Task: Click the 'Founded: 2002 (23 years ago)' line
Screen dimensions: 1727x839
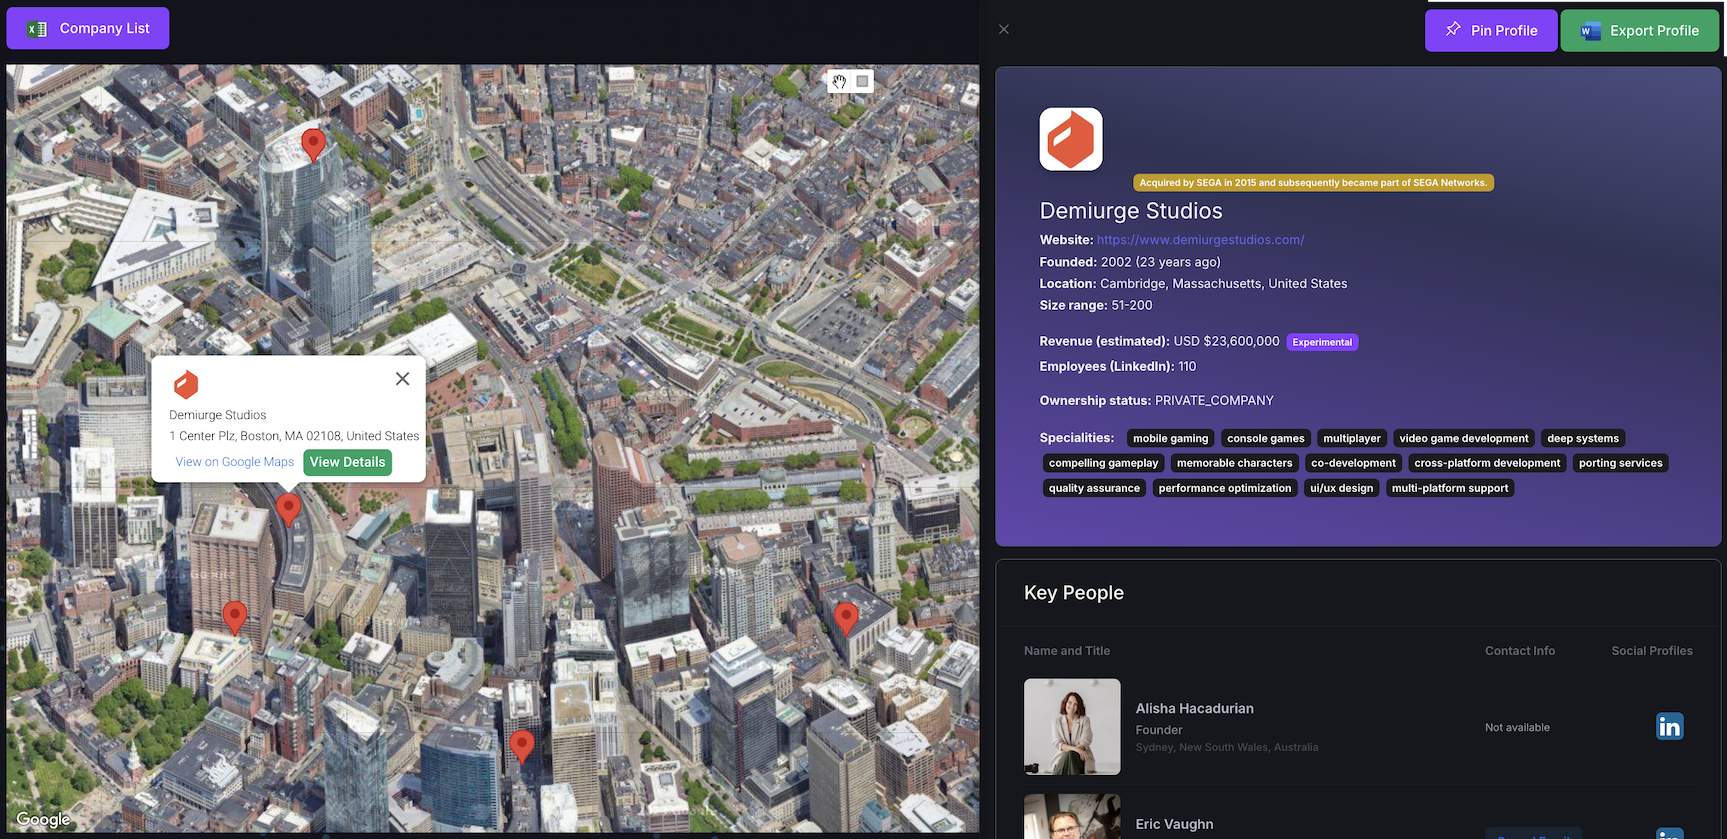Action: (1130, 262)
